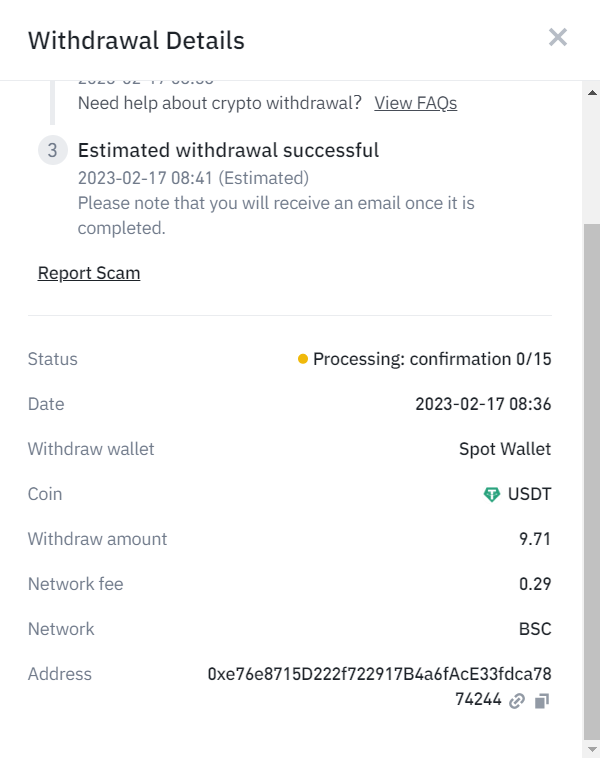Open the View FAQs link
The height and width of the screenshot is (758, 600).
pyautogui.click(x=415, y=103)
